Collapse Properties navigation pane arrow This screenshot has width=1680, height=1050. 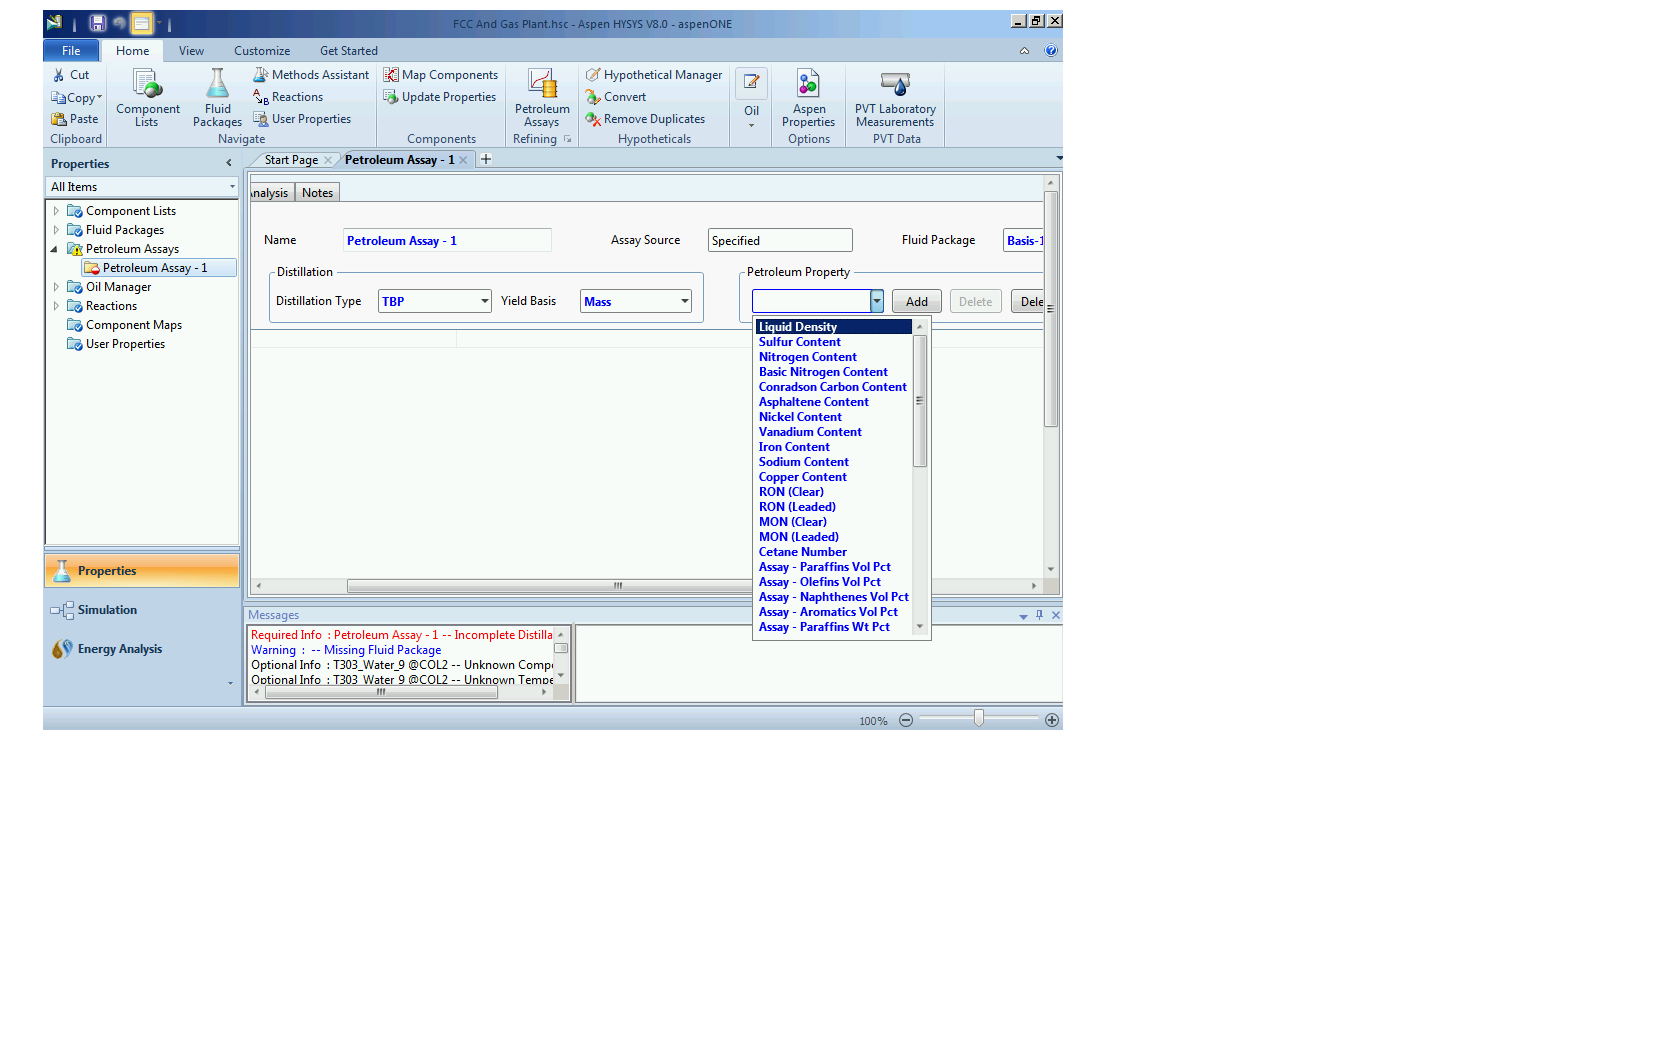point(229,163)
